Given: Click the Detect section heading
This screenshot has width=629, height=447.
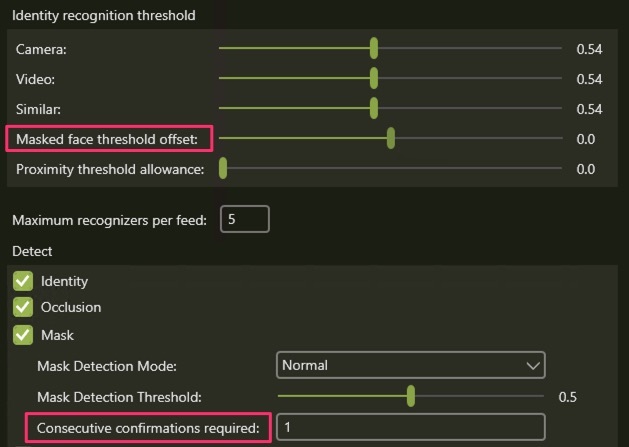Looking at the screenshot, I should click(32, 250).
